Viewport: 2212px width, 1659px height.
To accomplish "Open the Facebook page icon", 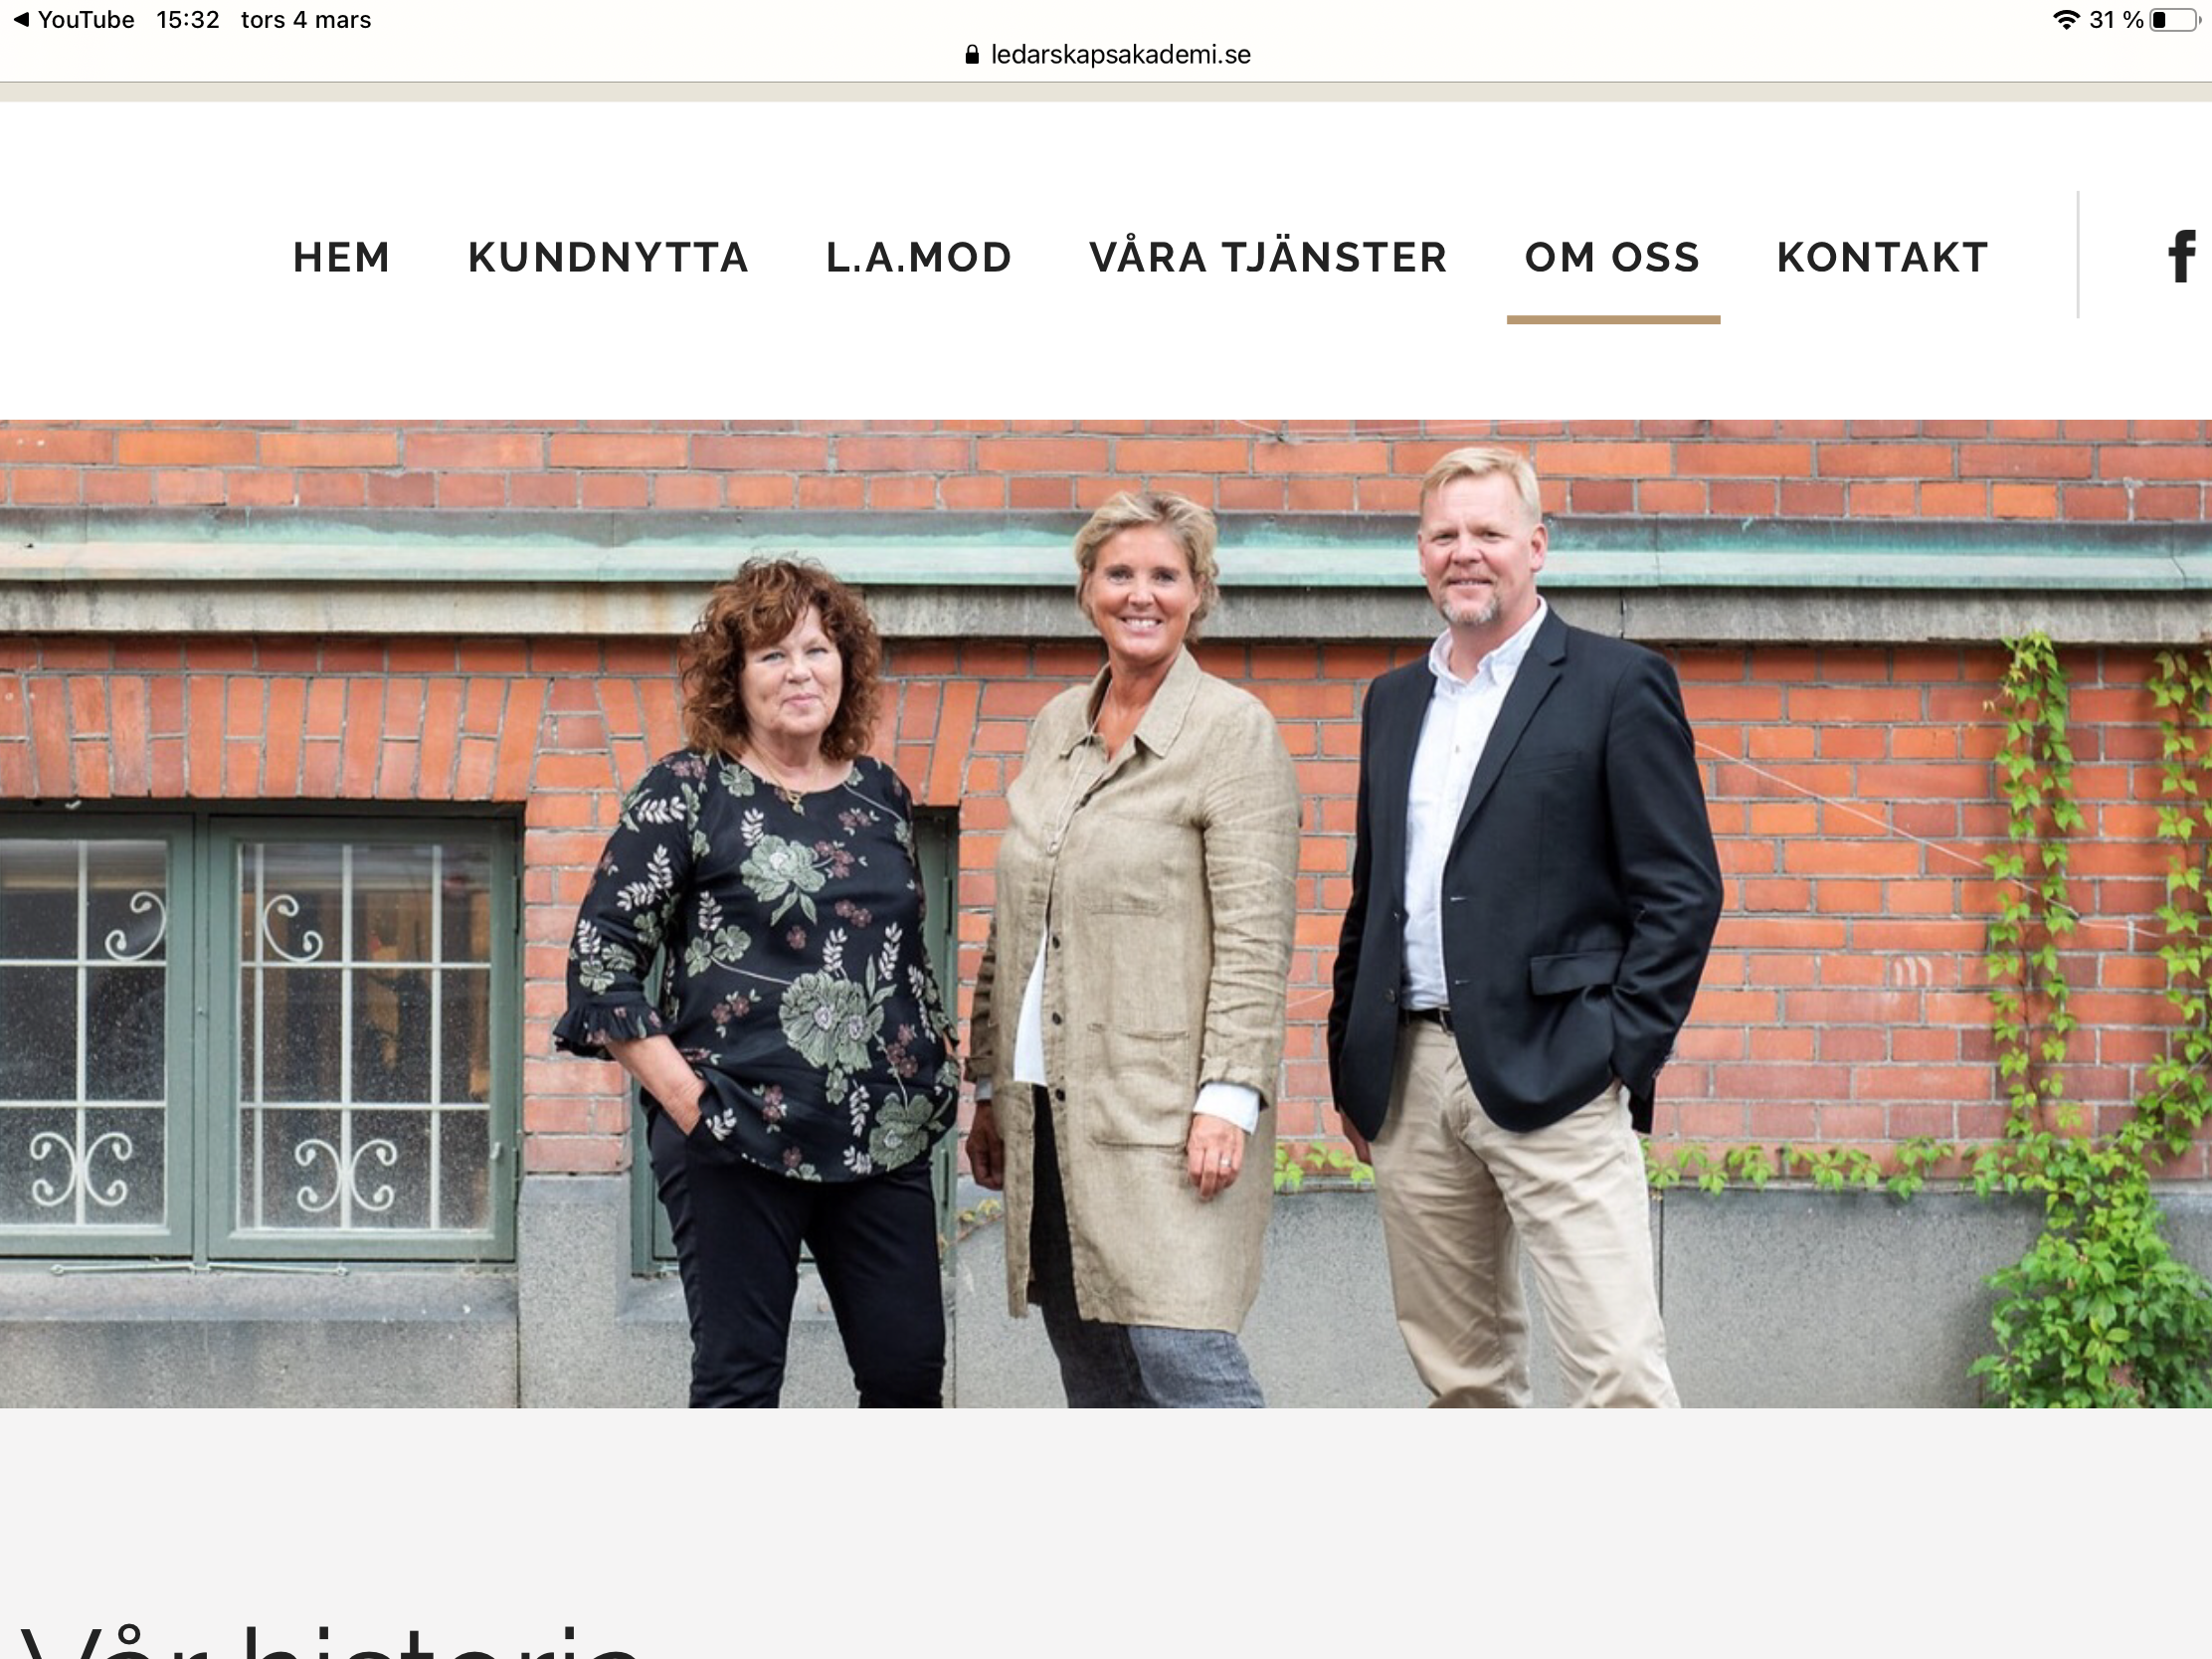I will tap(2181, 256).
